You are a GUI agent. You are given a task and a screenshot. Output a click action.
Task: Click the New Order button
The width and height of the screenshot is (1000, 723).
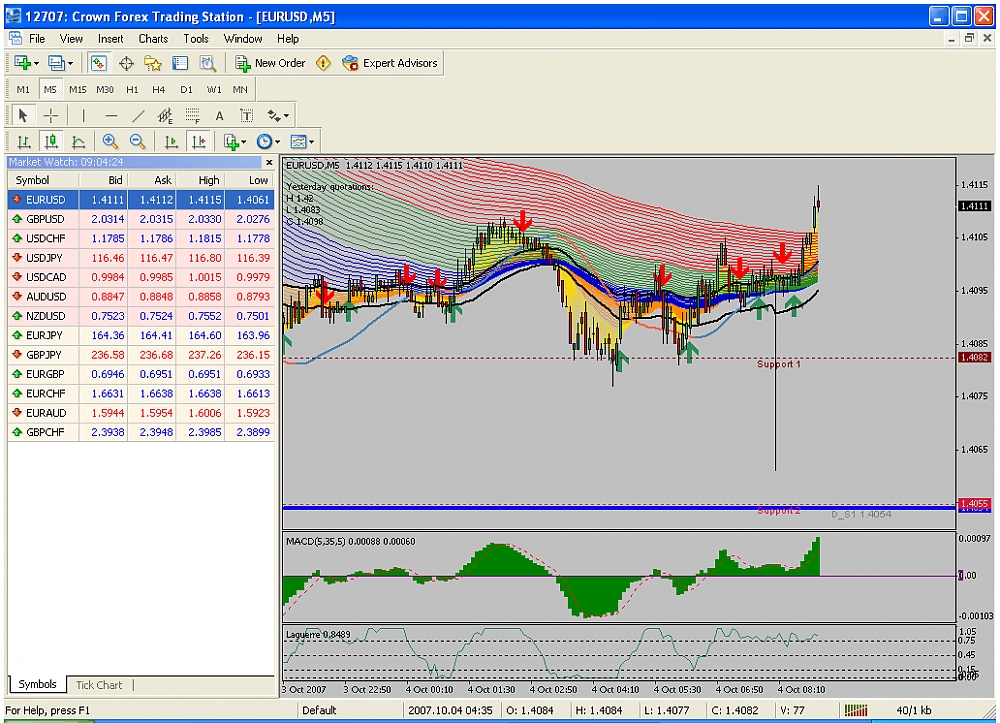tap(270, 63)
